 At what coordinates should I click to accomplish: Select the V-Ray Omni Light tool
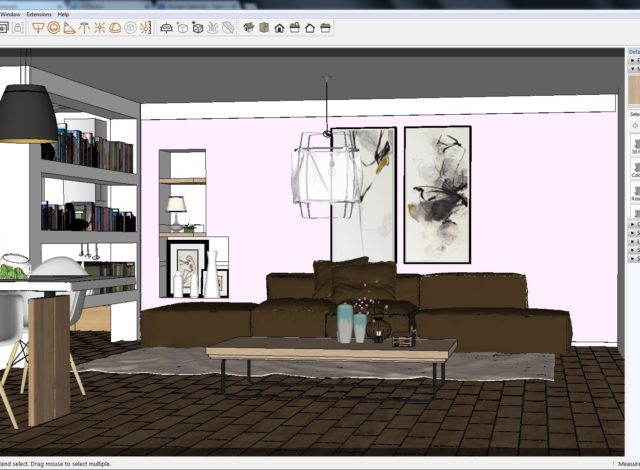pyautogui.click(x=100, y=28)
